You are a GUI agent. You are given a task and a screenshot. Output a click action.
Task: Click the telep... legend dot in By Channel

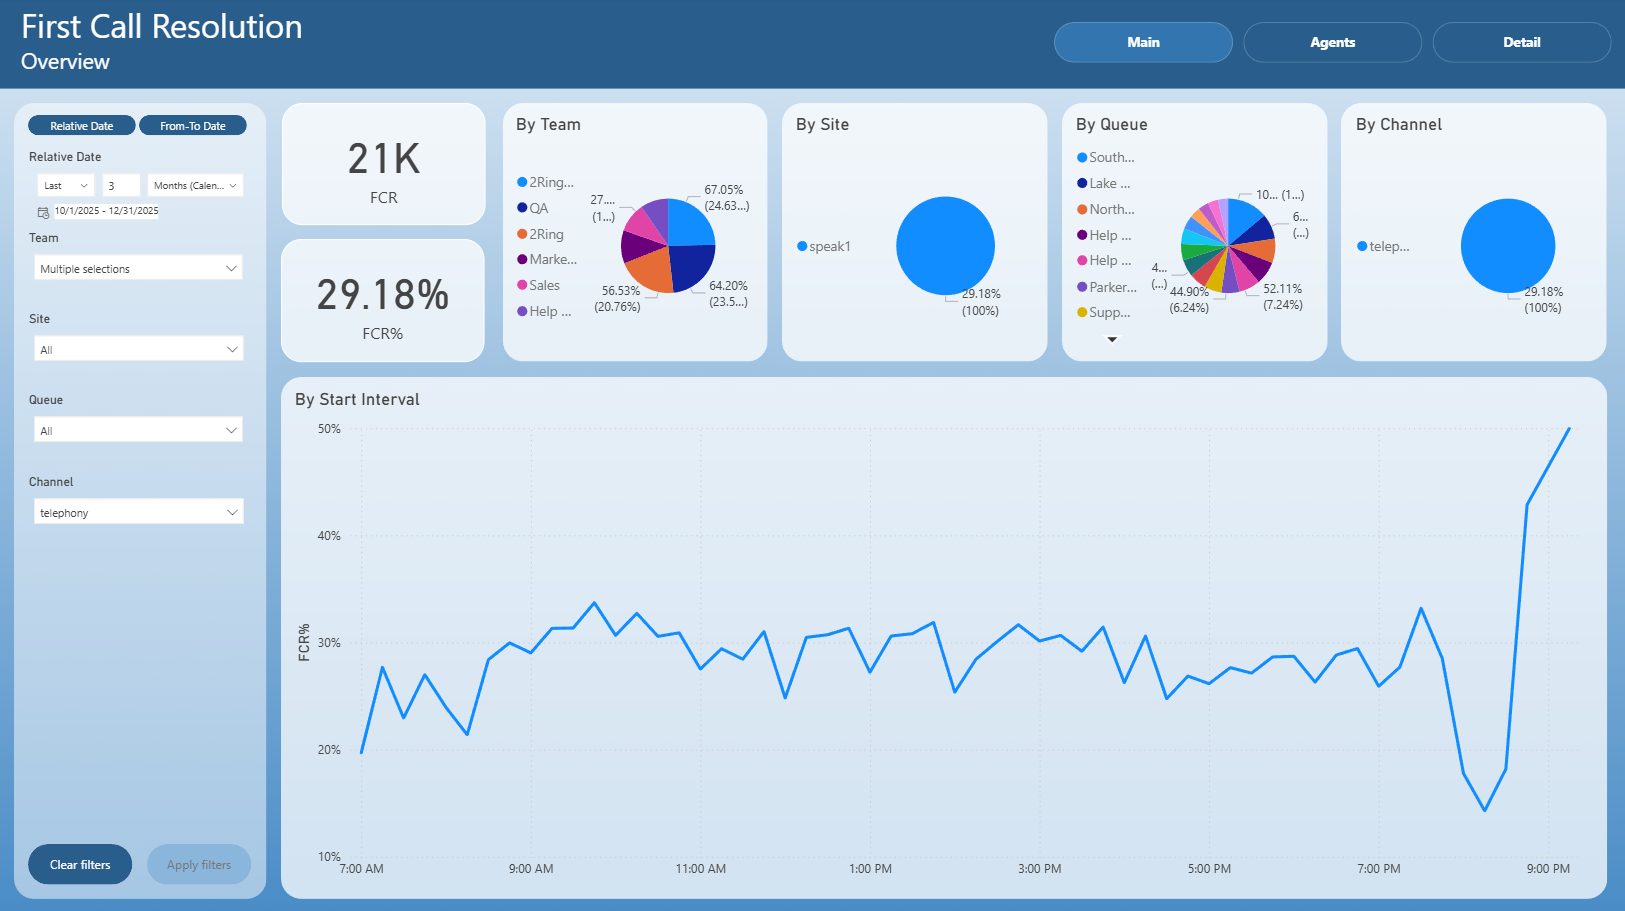[x=1362, y=246]
